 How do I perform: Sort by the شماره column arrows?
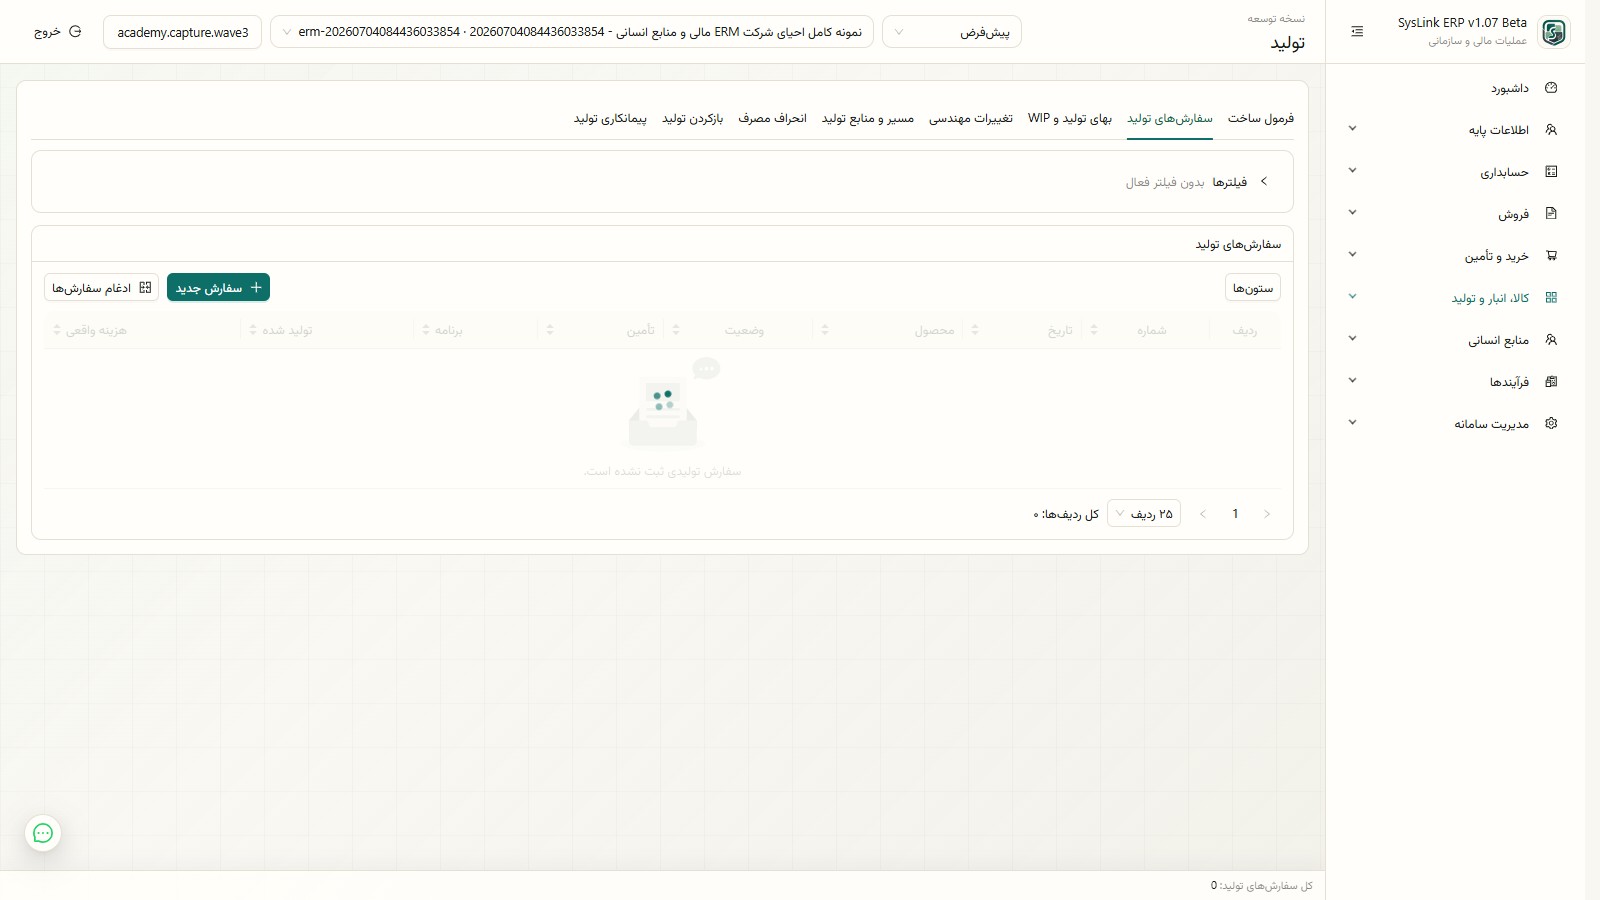[1094, 330]
